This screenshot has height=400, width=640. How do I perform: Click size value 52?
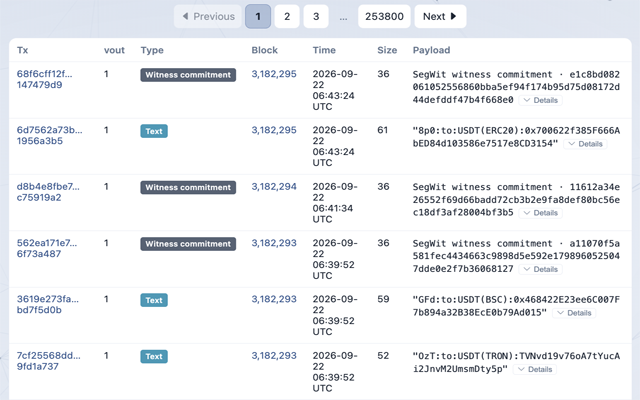(383, 356)
